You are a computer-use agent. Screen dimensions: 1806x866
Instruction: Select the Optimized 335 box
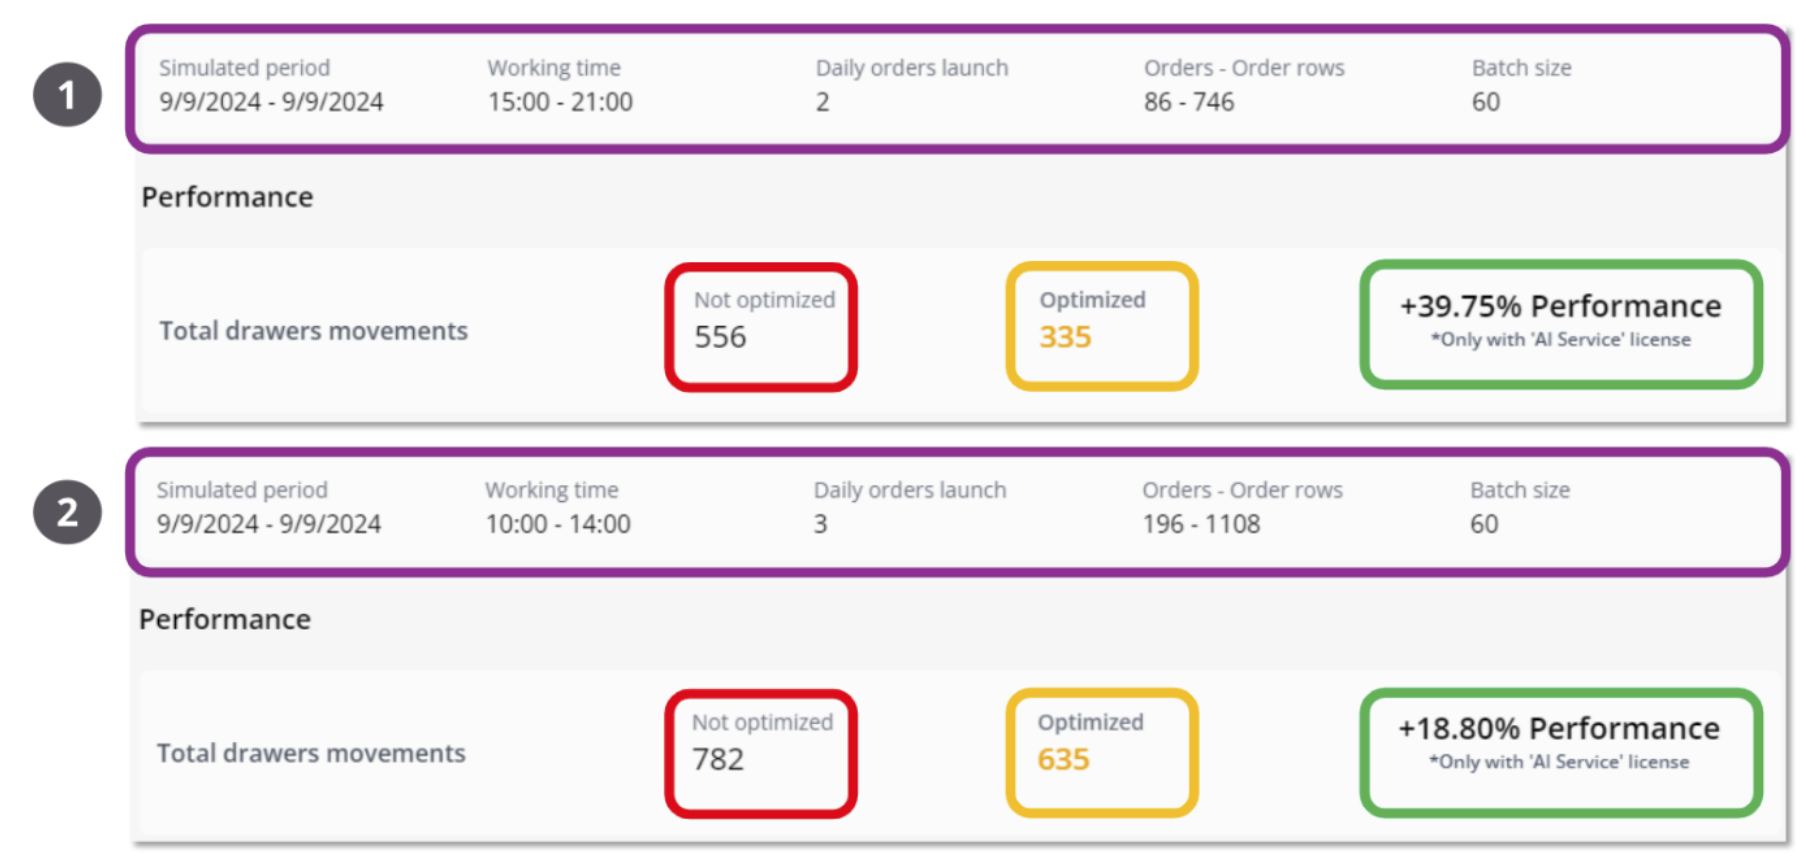click(x=1102, y=326)
